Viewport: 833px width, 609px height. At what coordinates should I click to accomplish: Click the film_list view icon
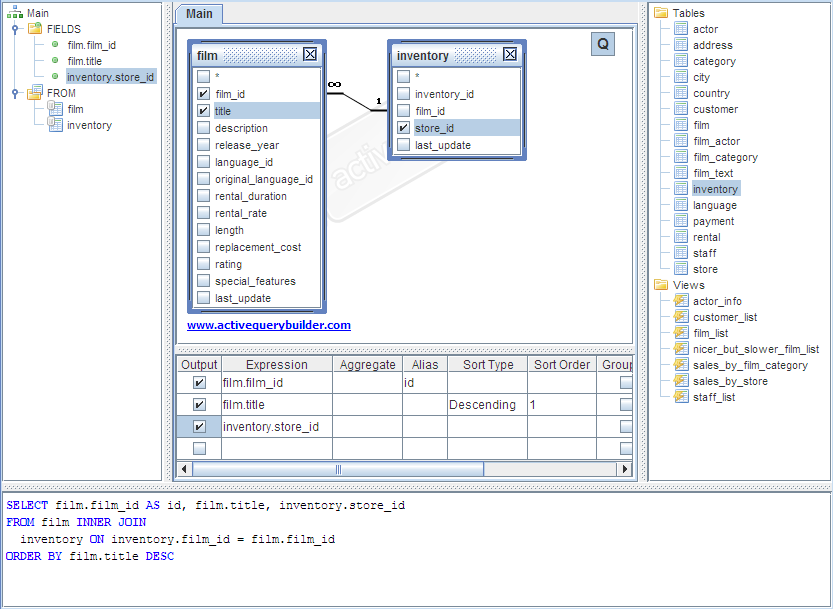681,333
